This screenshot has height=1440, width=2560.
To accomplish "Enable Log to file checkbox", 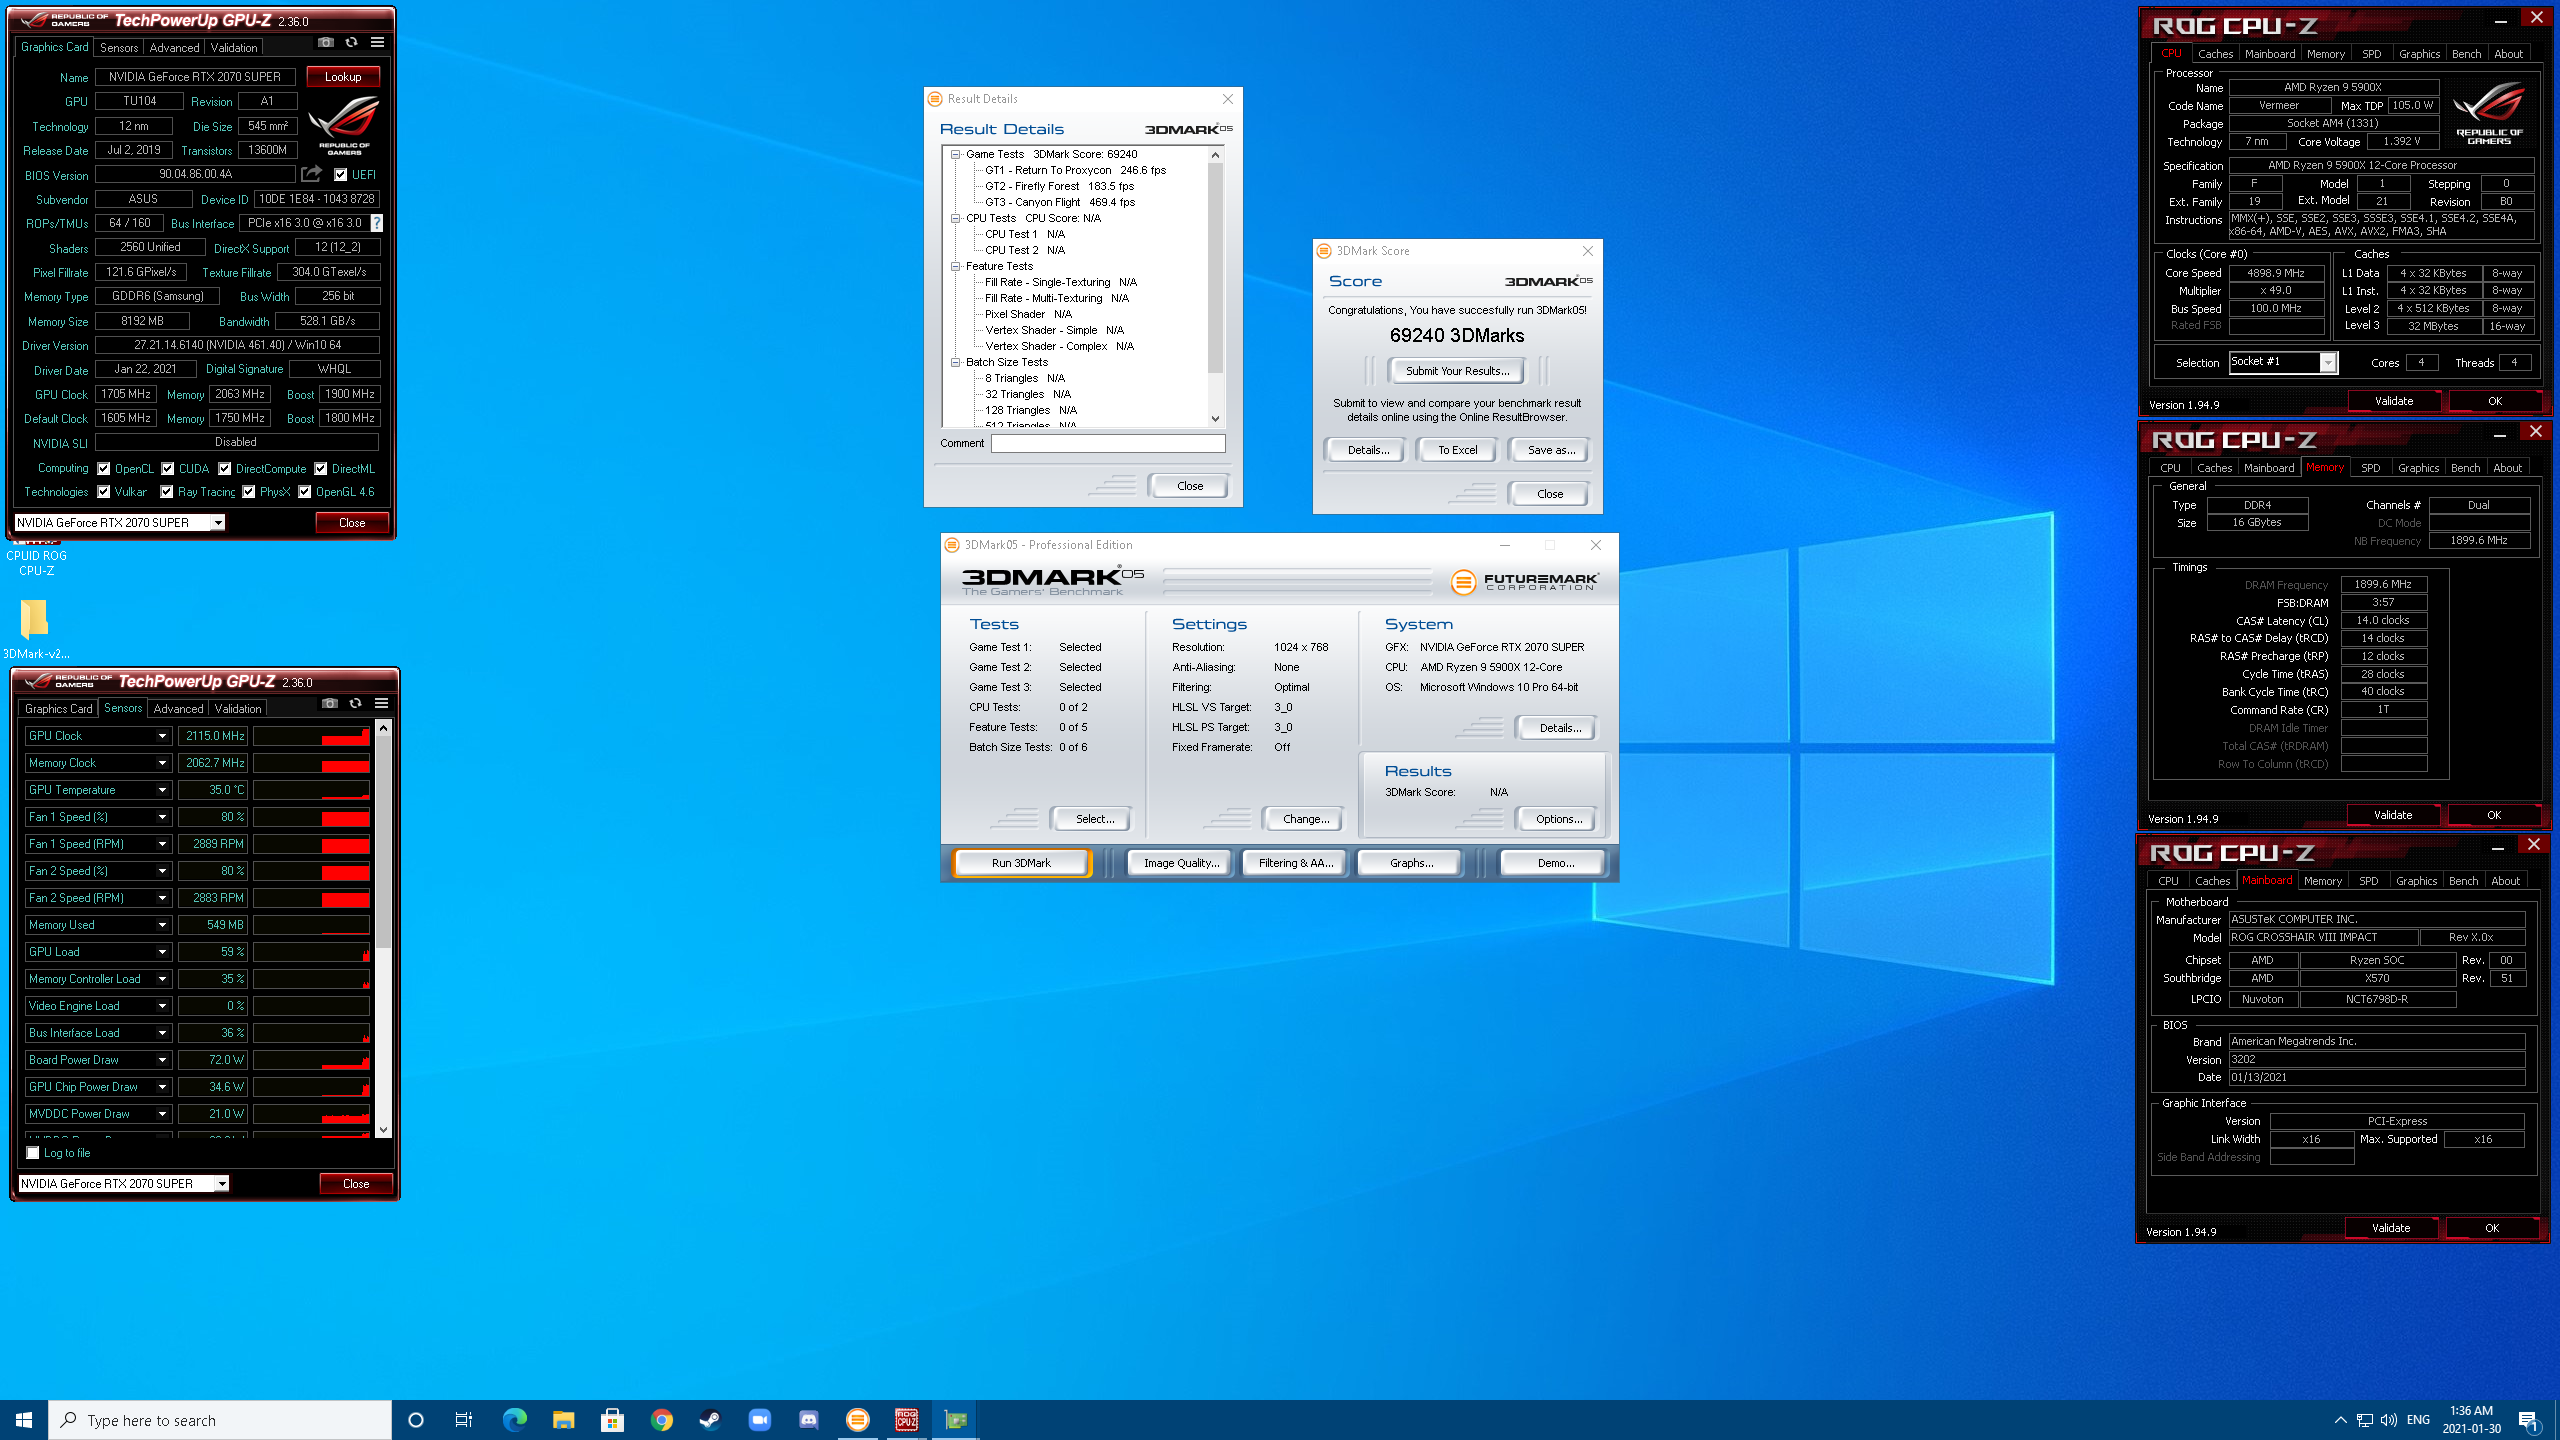I will pos(33,1153).
